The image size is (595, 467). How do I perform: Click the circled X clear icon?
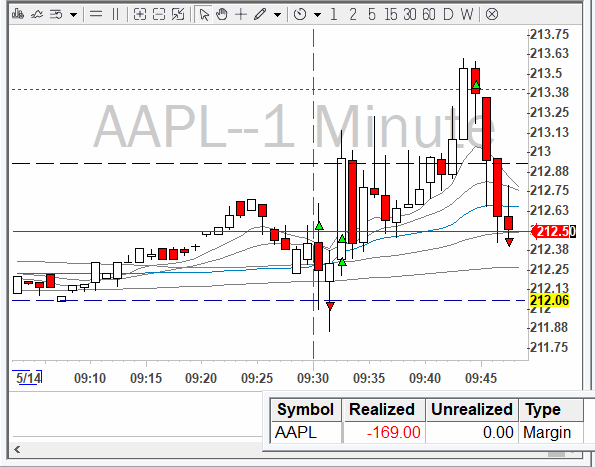coord(492,14)
